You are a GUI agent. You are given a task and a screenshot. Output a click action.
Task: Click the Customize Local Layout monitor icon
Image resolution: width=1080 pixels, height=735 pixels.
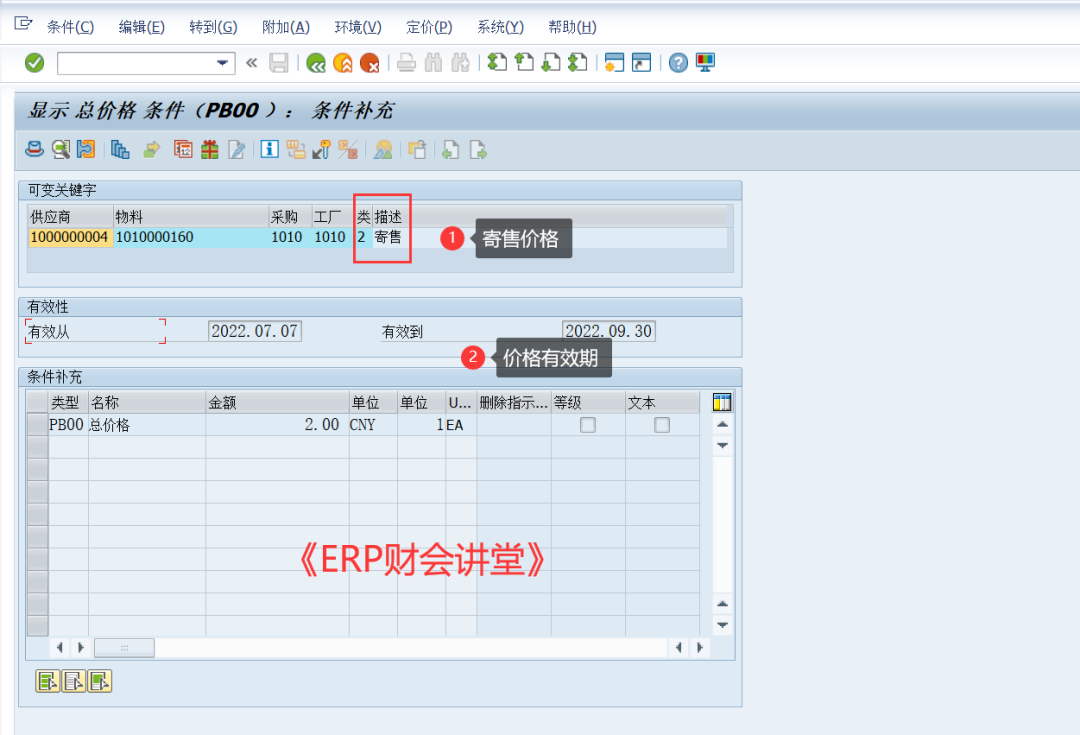706,63
